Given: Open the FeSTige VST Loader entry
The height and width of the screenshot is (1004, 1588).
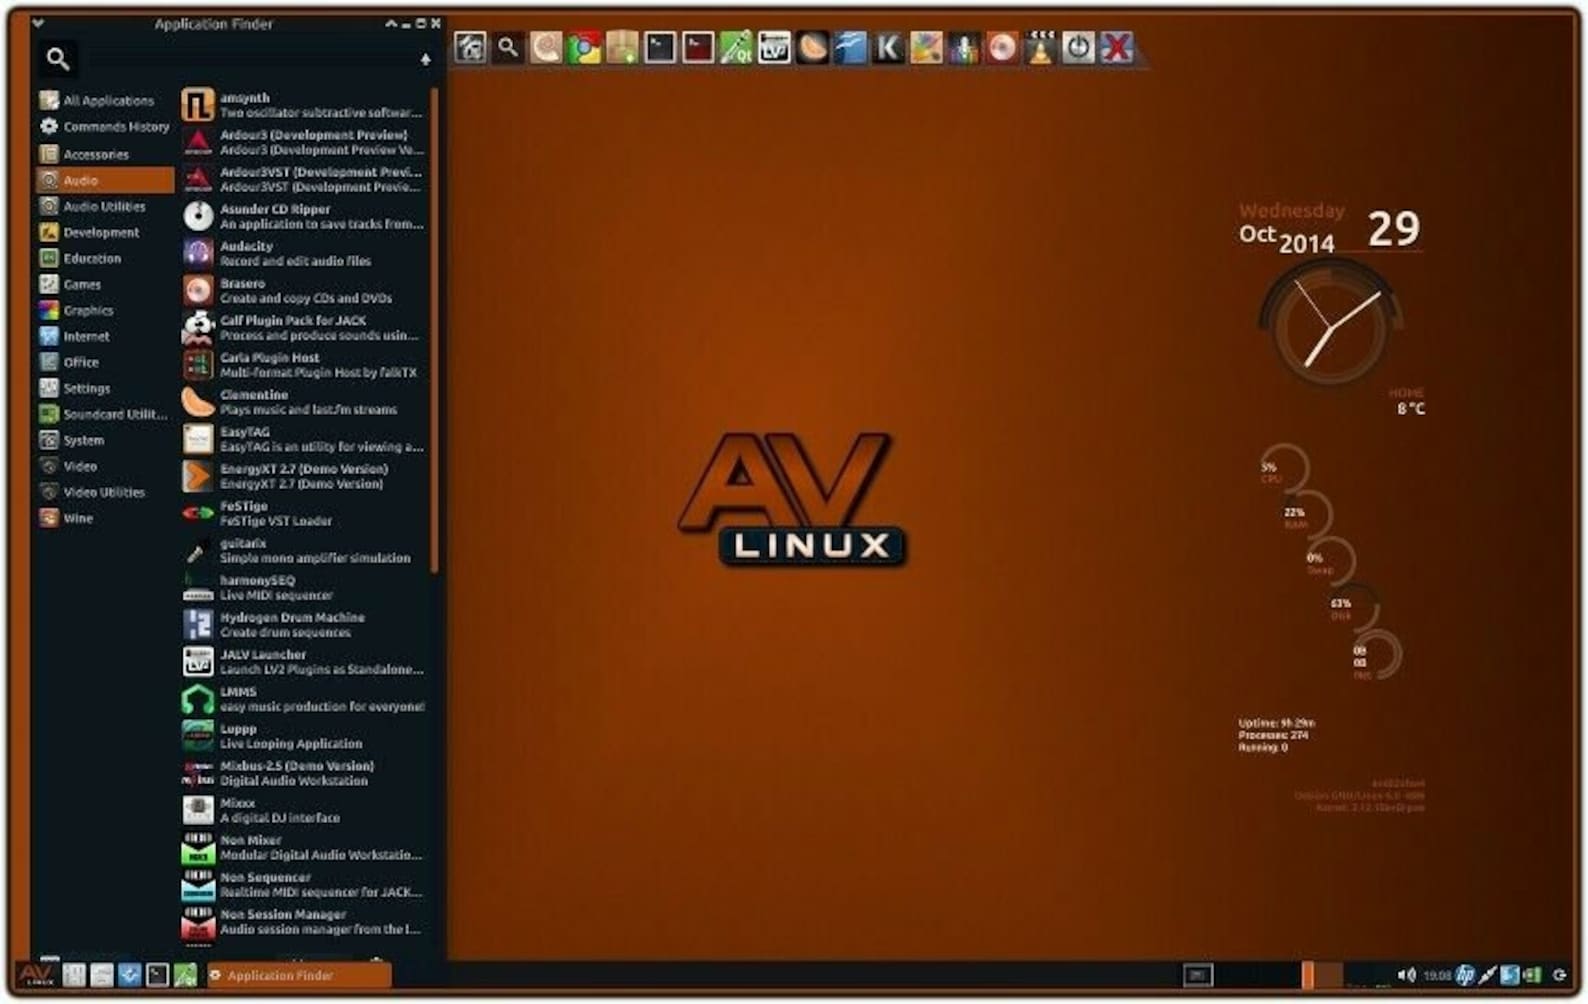Looking at the screenshot, I should [305, 513].
